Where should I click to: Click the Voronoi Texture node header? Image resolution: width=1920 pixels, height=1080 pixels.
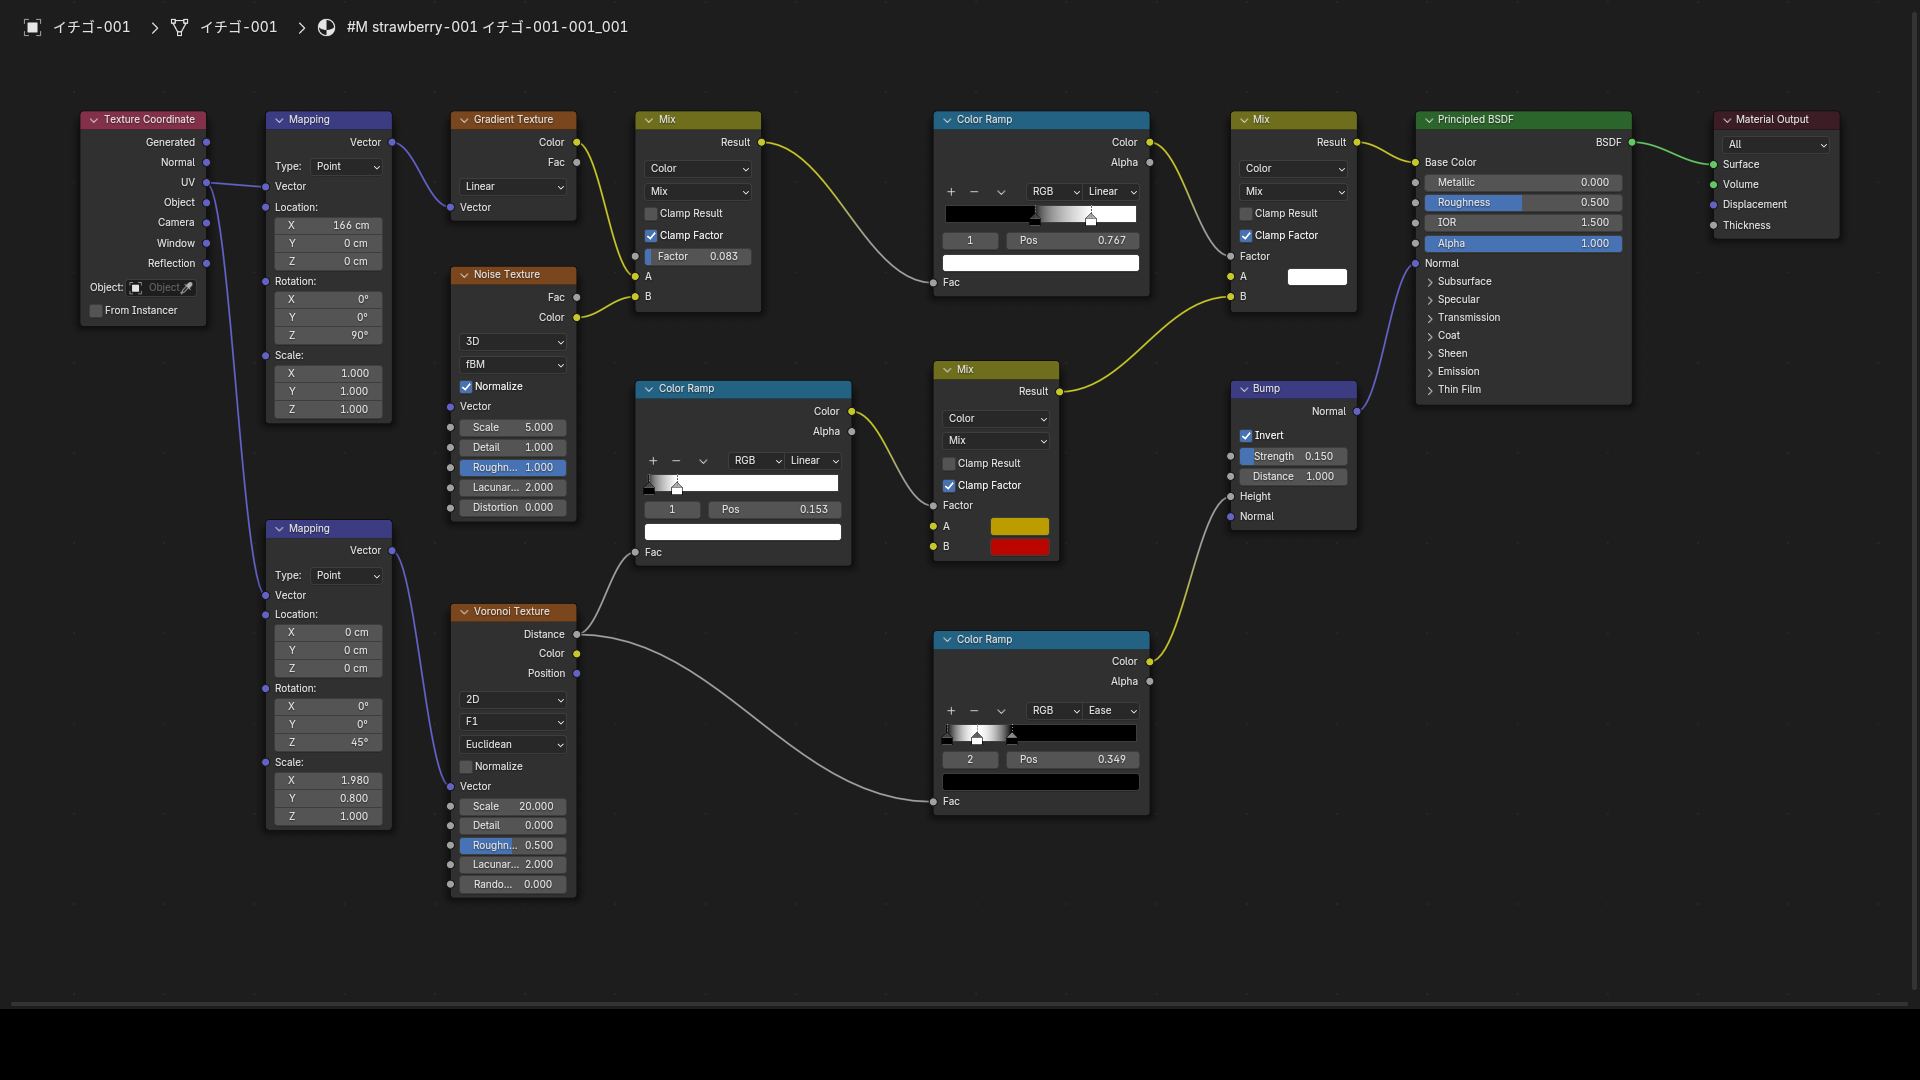pyautogui.click(x=513, y=612)
